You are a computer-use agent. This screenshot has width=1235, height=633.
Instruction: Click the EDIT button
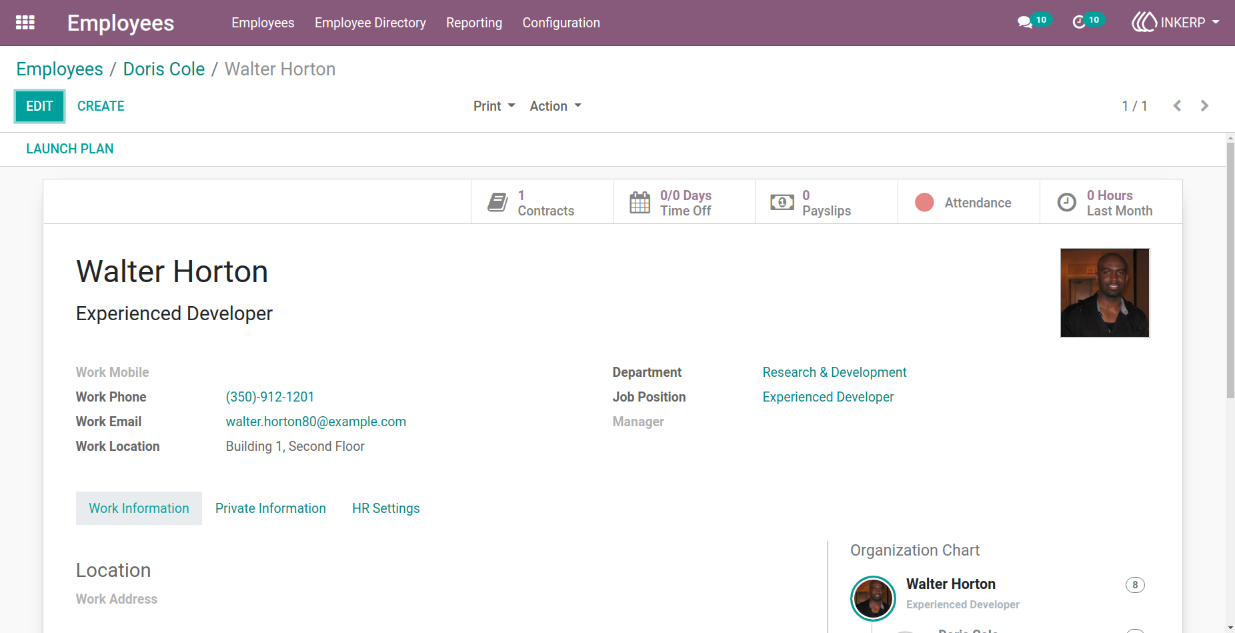[x=40, y=106]
